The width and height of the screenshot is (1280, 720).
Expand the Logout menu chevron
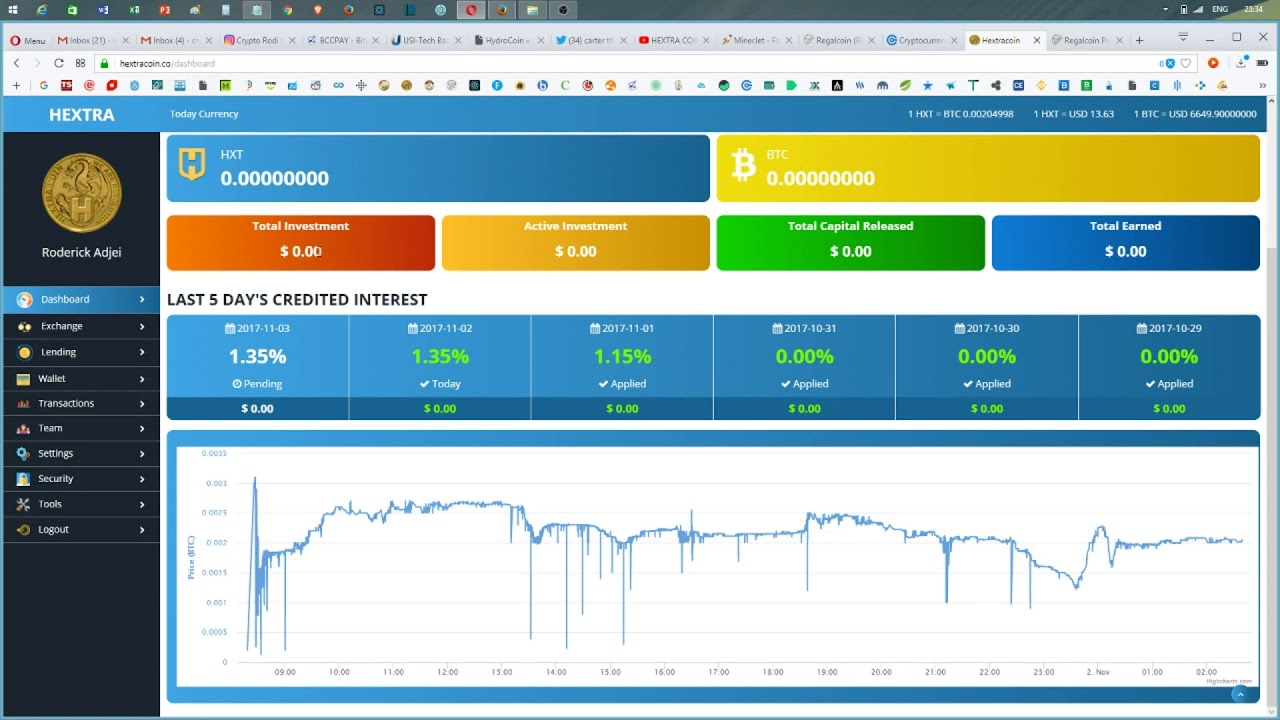pyautogui.click(x=142, y=530)
